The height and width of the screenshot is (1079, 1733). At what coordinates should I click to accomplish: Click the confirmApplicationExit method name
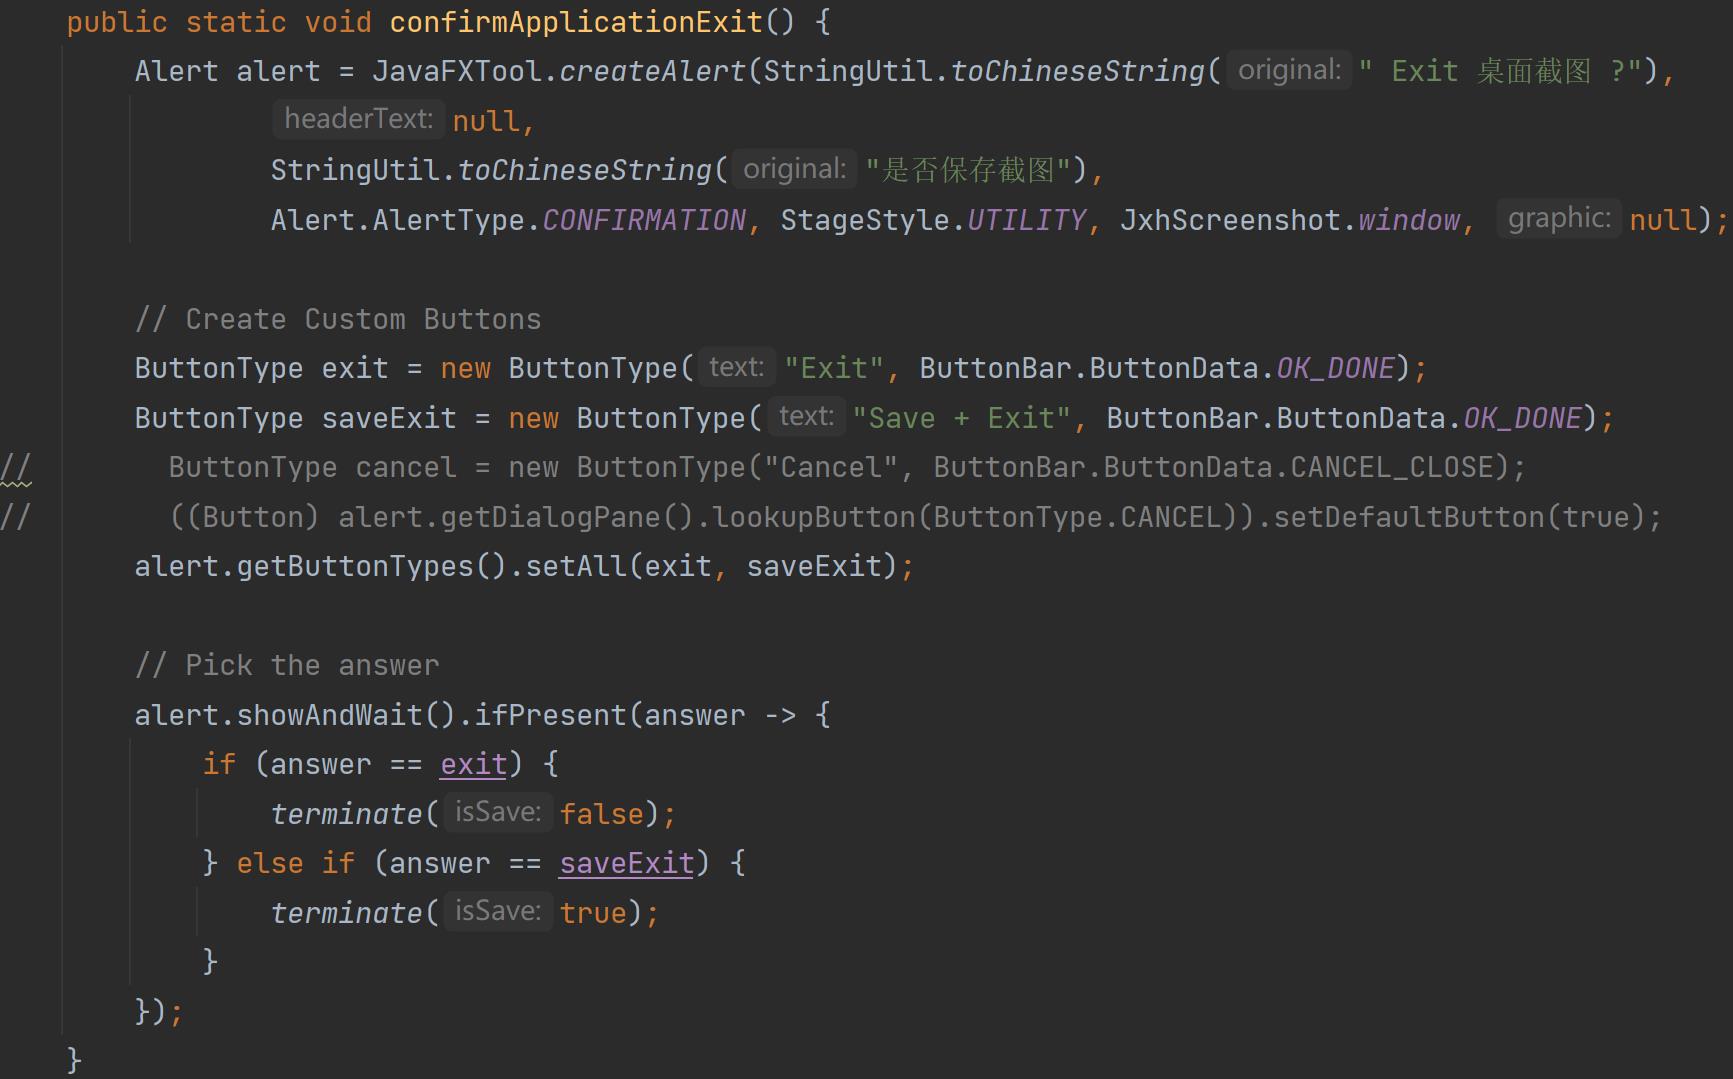[x=576, y=22]
